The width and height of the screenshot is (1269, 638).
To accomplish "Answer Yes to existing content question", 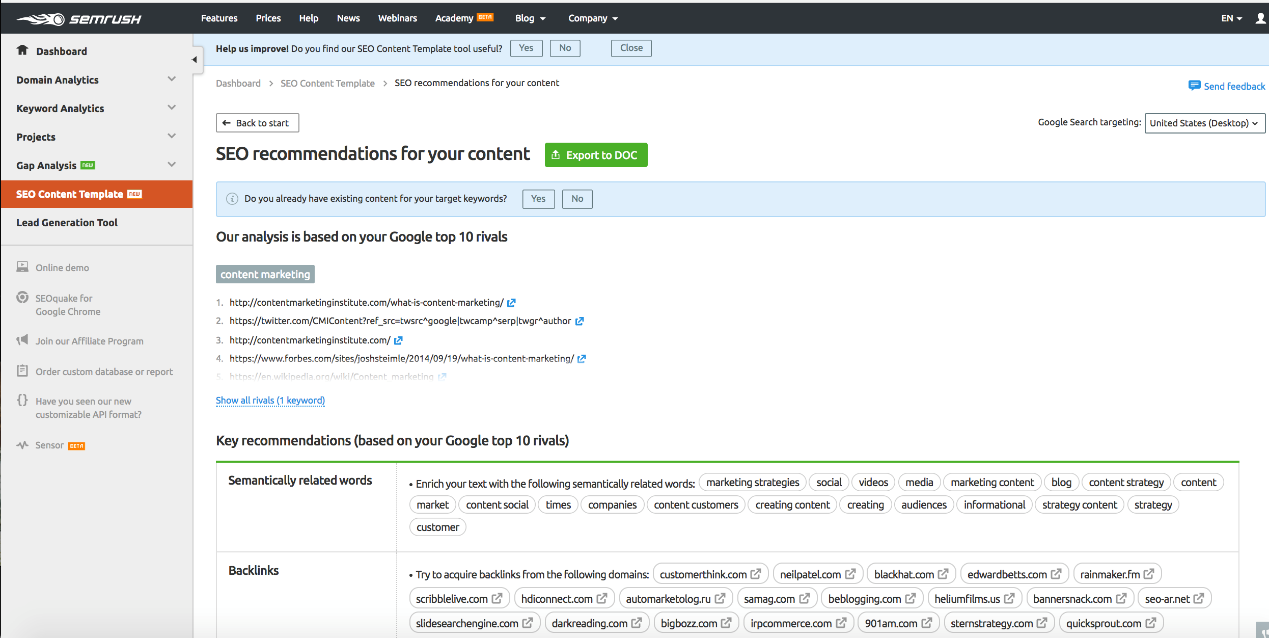I will [x=538, y=199].
